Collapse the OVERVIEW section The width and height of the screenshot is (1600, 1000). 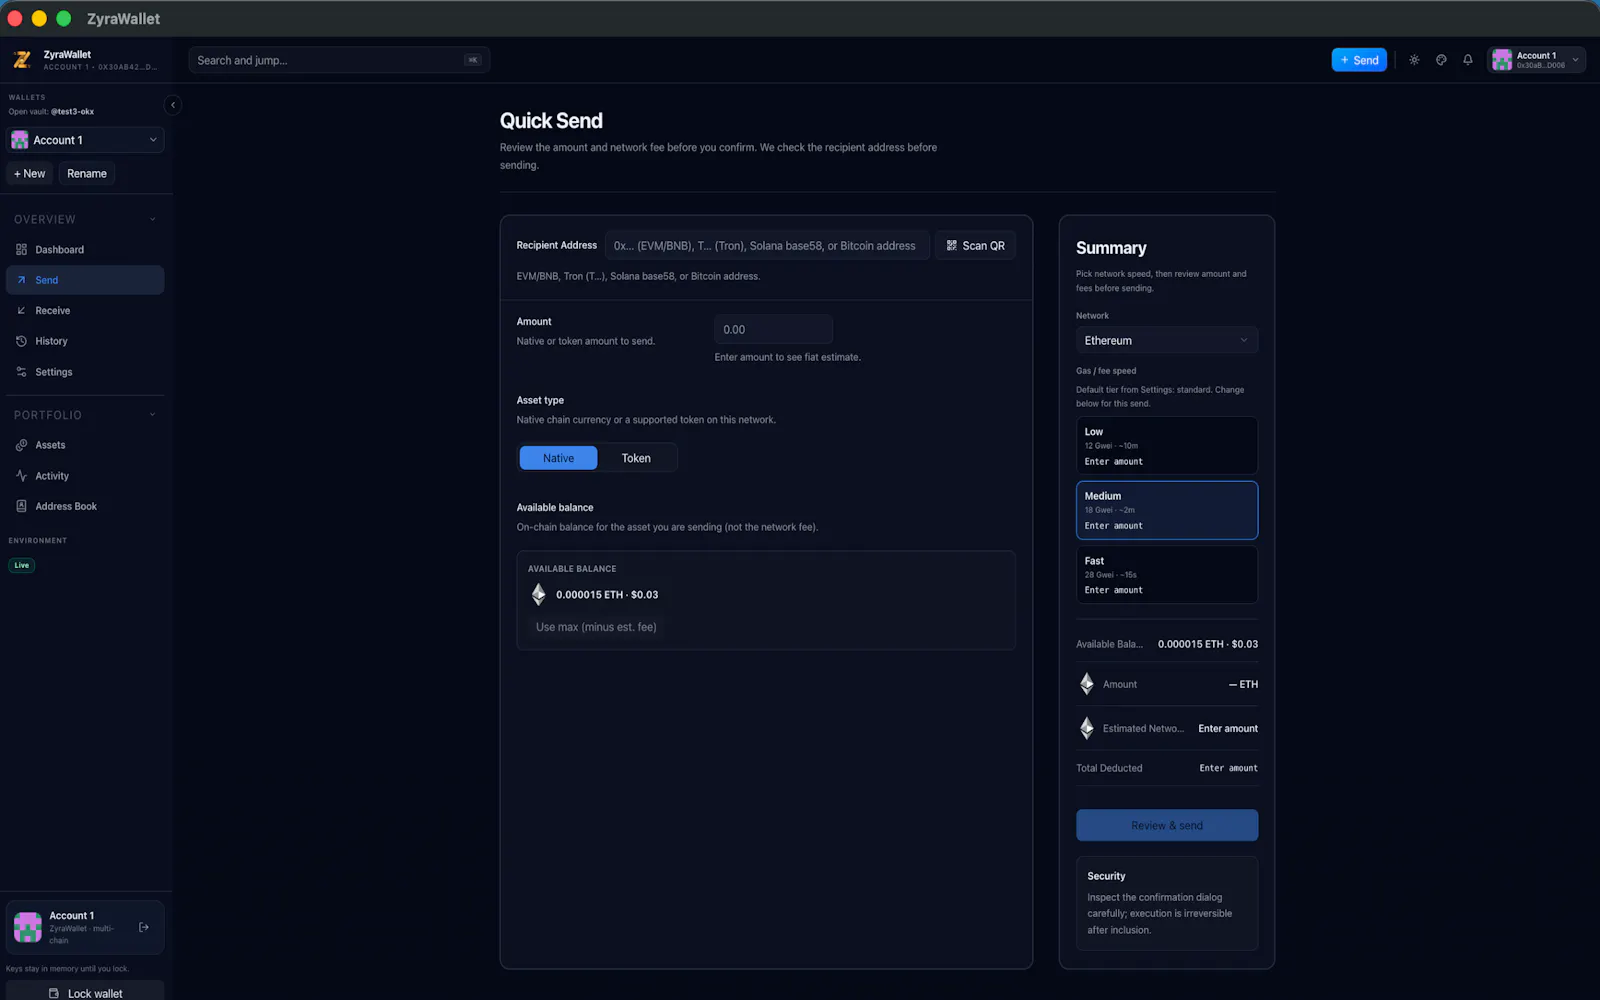(x=153, y=219)
